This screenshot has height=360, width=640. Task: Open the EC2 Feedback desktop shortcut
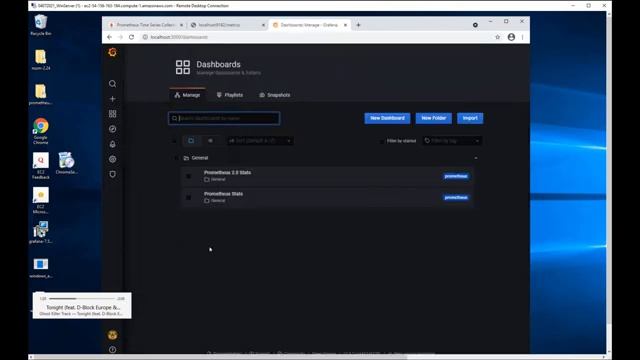(x=40, y=166)
